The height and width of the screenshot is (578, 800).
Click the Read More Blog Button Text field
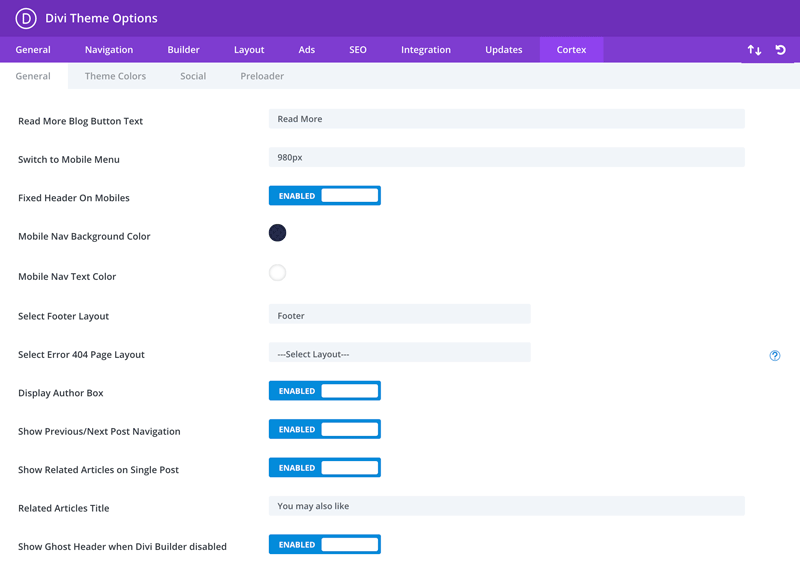[x=507, y=119]
